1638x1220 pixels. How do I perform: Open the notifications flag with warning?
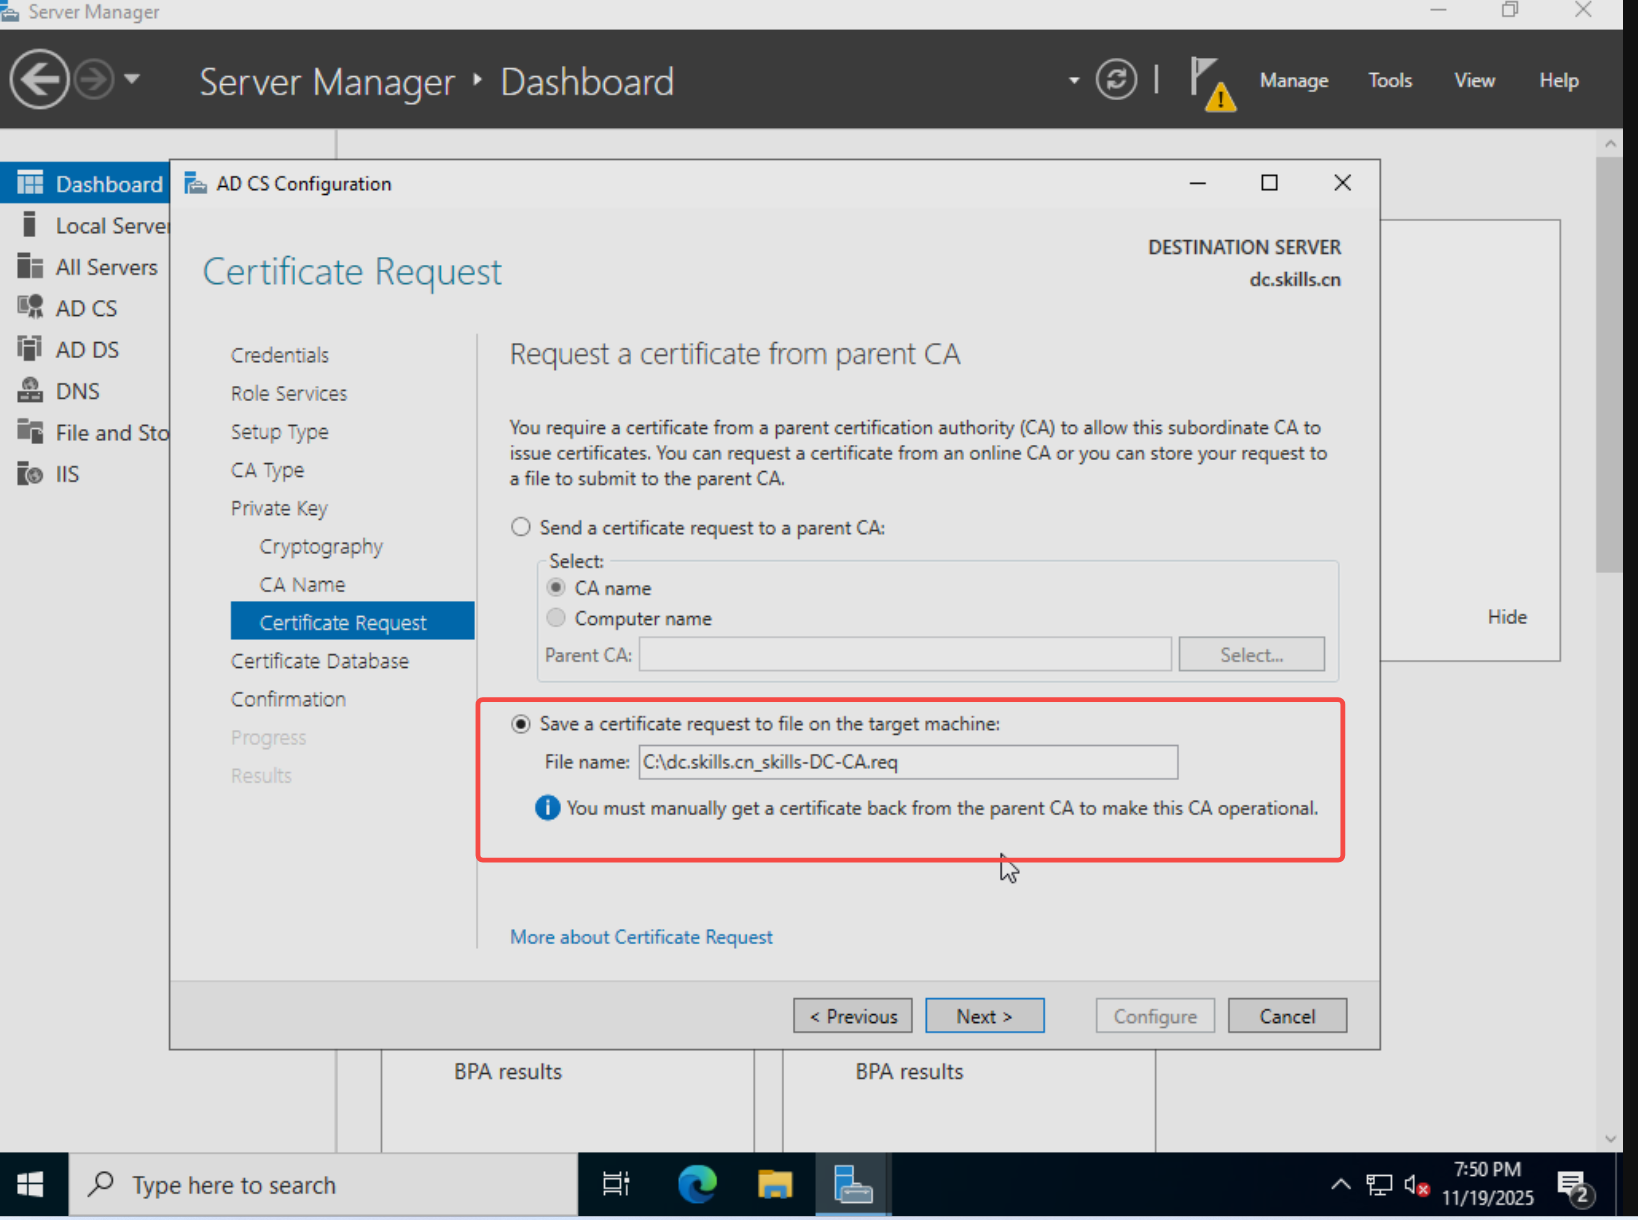(x=1211, y=82)
